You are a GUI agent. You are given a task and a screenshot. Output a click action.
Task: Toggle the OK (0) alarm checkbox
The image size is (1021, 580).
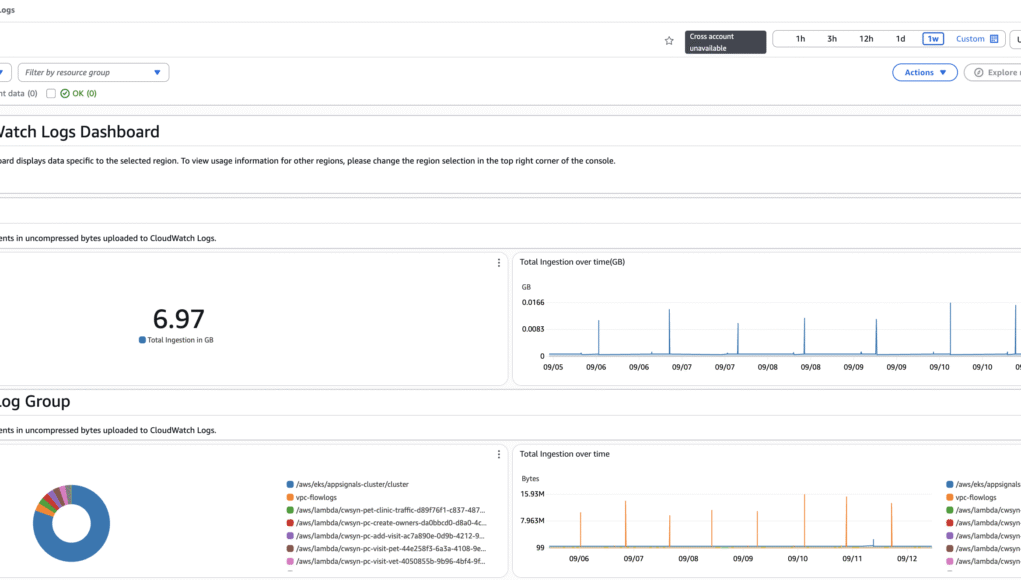pyautogui.click(x=51, y=93)
